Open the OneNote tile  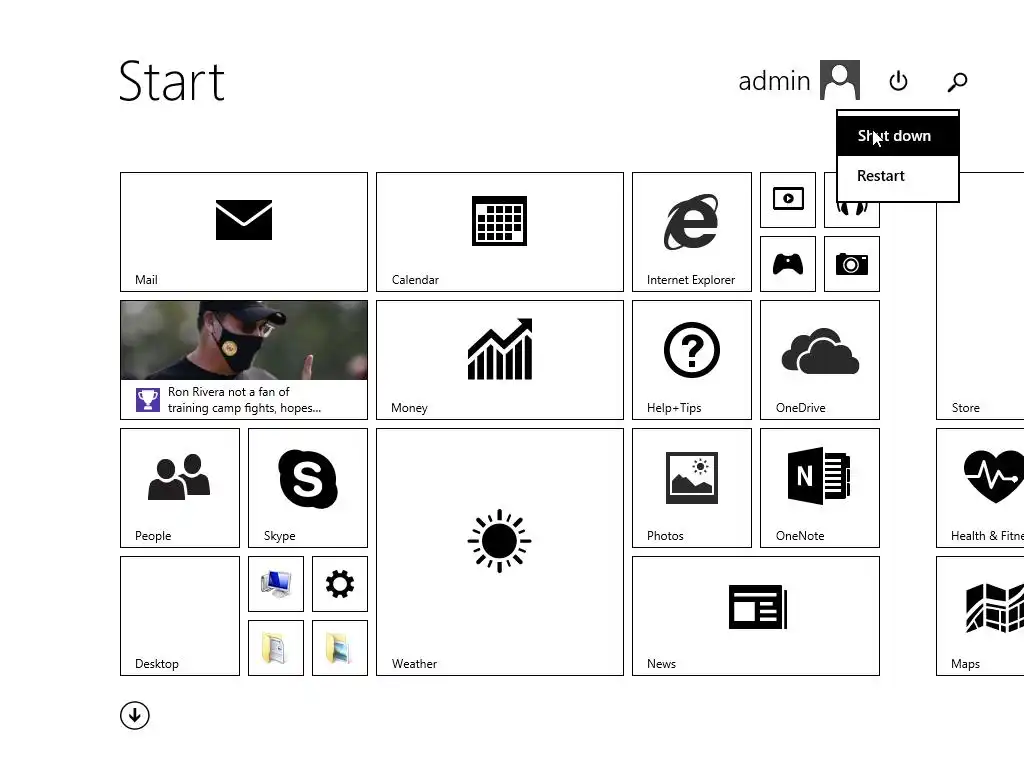[x=820, y=488]
